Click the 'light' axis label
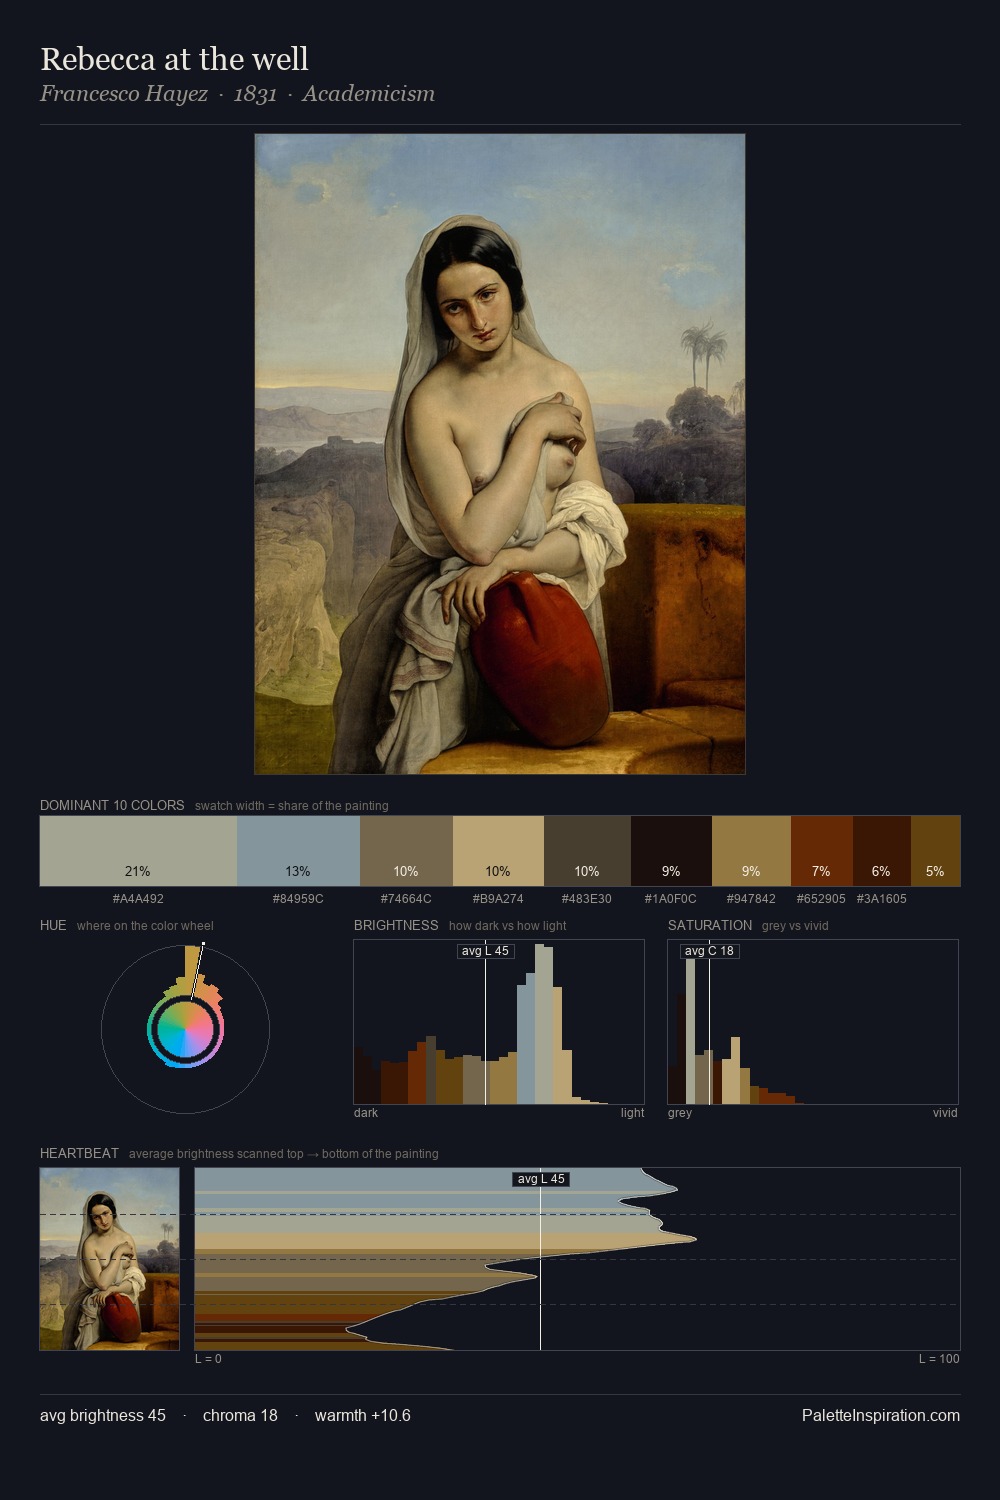1000x1500 pixels. [x=632, y=1113]
